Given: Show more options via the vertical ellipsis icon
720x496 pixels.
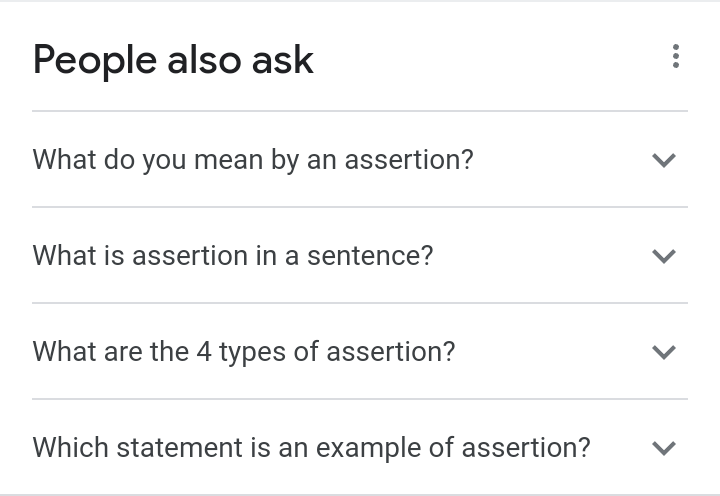Looking at the screenshot, I should pos(675,56).
